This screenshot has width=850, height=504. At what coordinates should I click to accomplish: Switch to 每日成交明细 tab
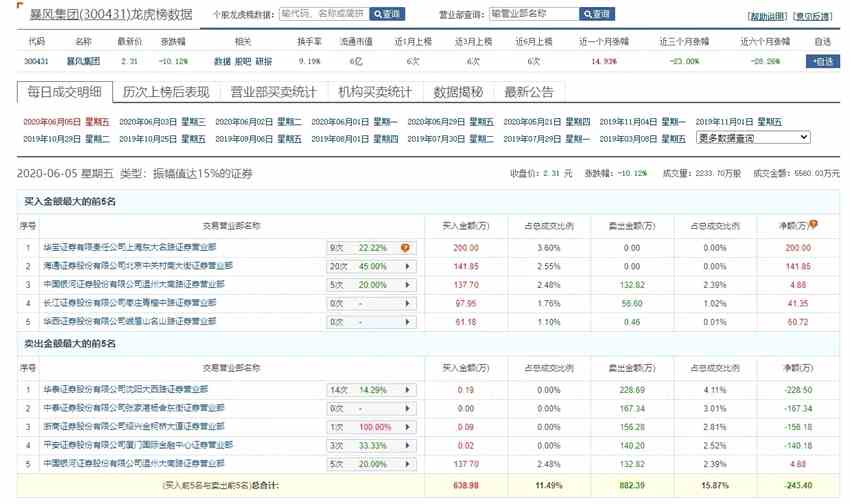coord(65,92)
